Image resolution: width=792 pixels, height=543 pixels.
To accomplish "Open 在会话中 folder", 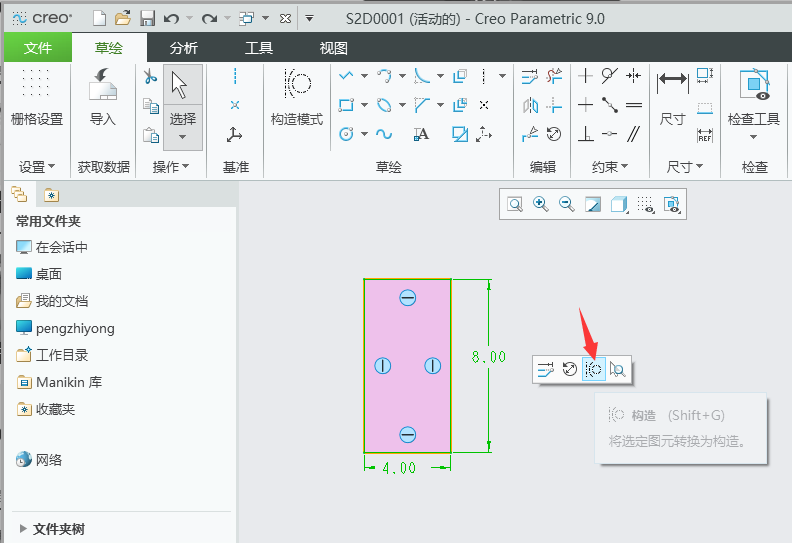I will pos(52,247).
